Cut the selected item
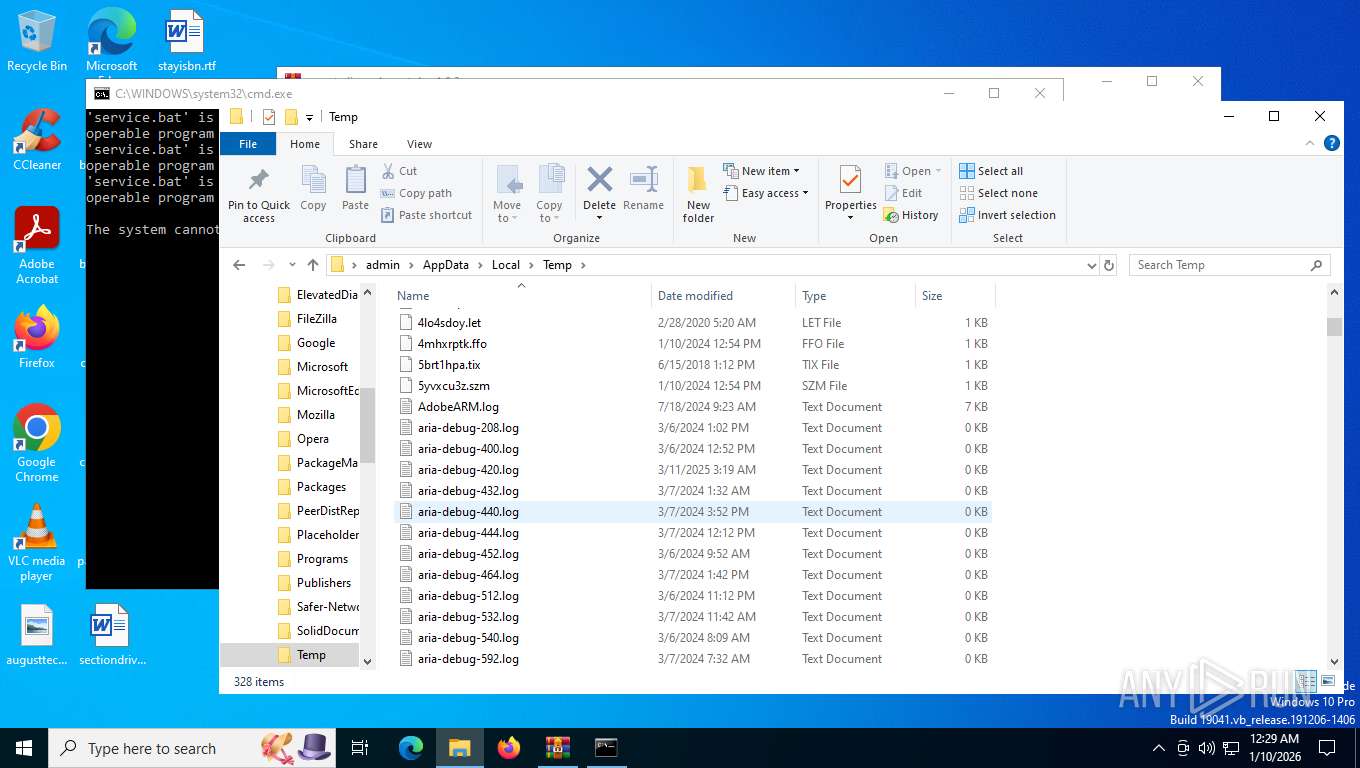Viewport: 1360px width, 768px height. tap(399, 171)
